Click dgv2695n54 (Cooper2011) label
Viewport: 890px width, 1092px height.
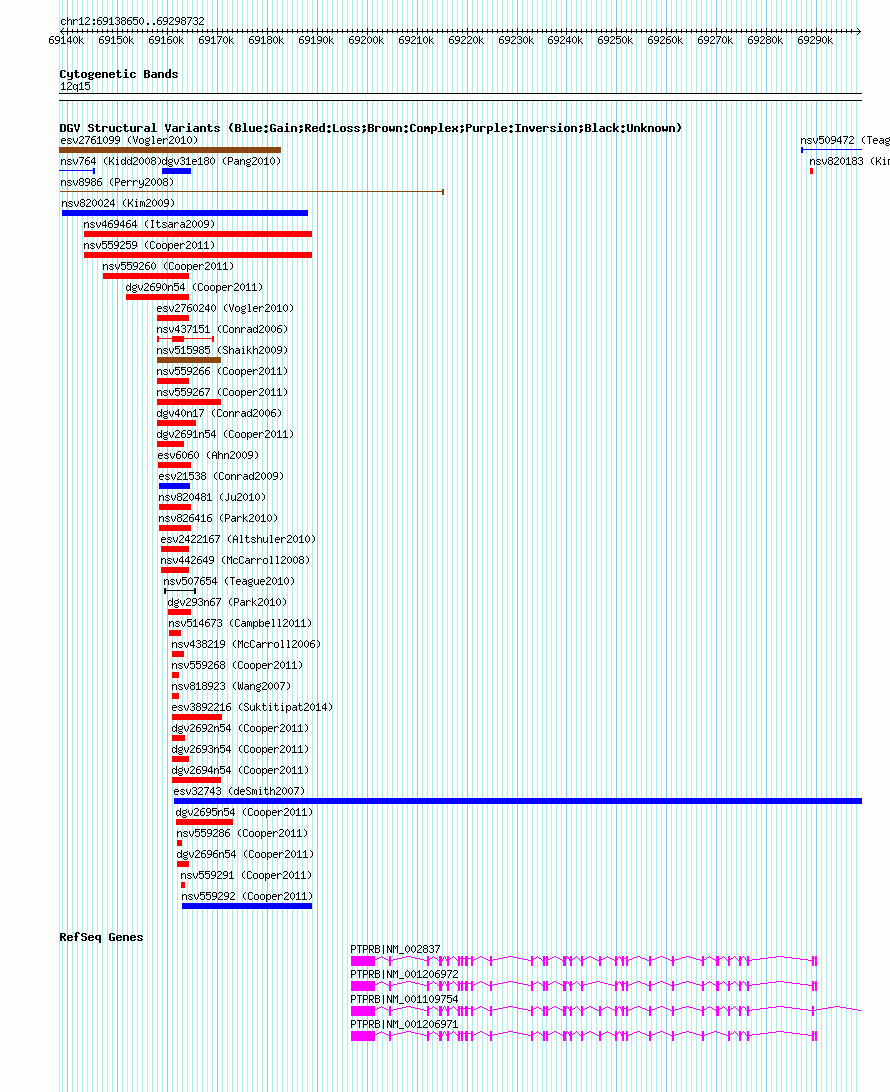coord(244,811)
